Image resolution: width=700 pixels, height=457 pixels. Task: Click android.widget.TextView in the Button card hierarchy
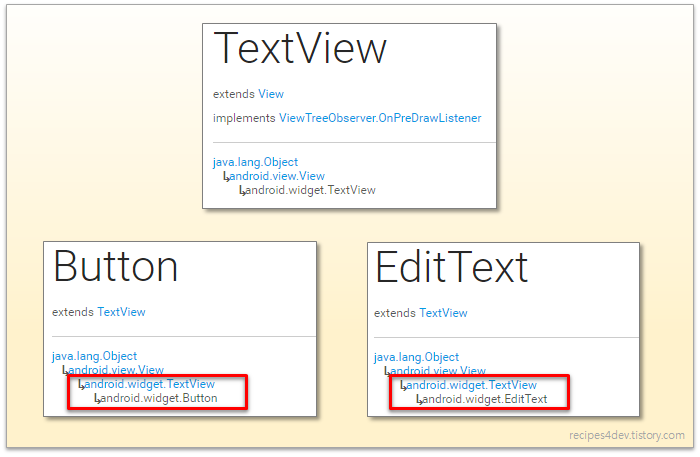pyautogui.click(x=150, y=384)
